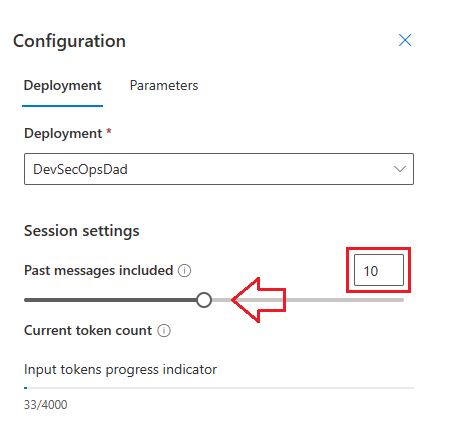Close the Configuration panel with the X

pyautogui.click(x=405, y=40)
